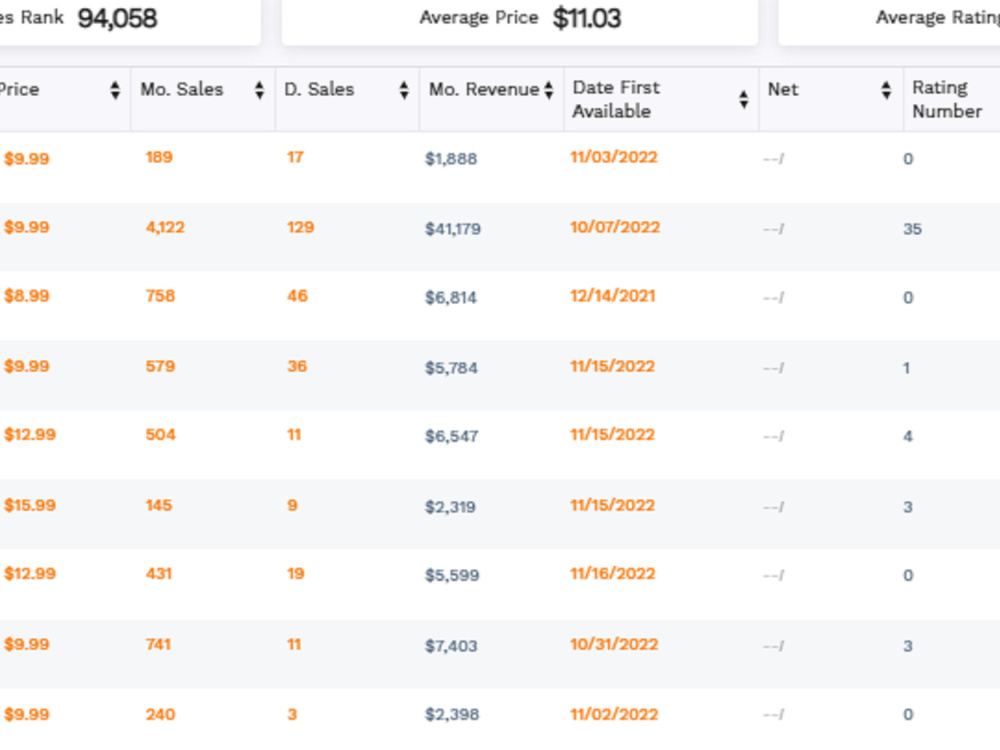
Task: Sort by Net column arrows
Action: (x=886, y=90)
